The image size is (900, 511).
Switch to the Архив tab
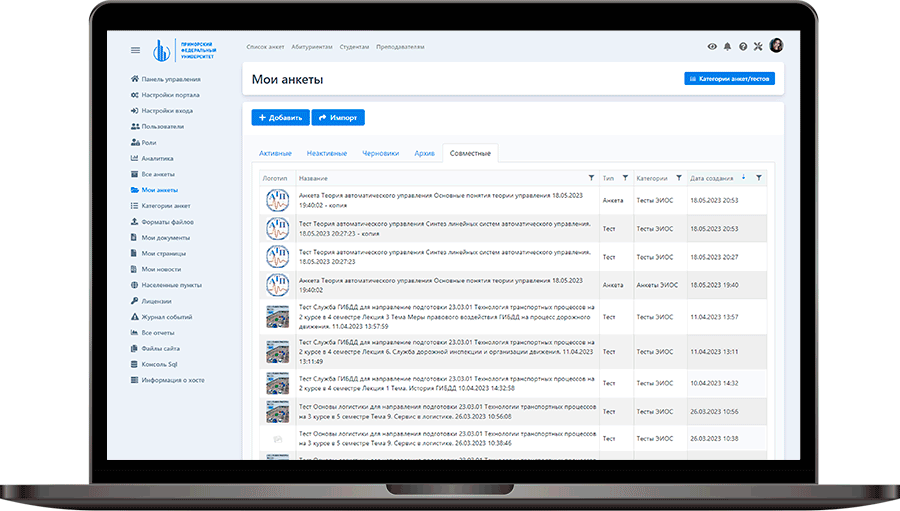point(424,153)
